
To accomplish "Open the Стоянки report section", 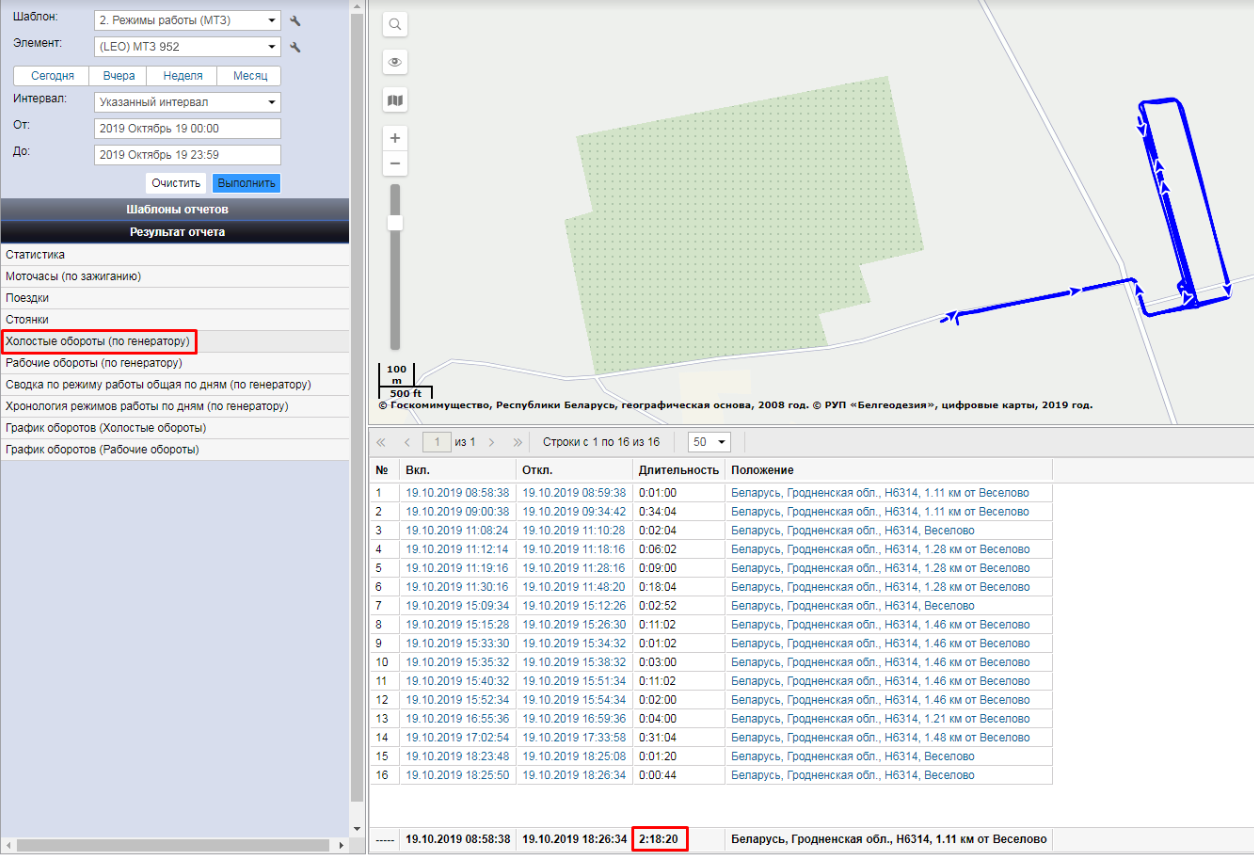I will point(175,320).
